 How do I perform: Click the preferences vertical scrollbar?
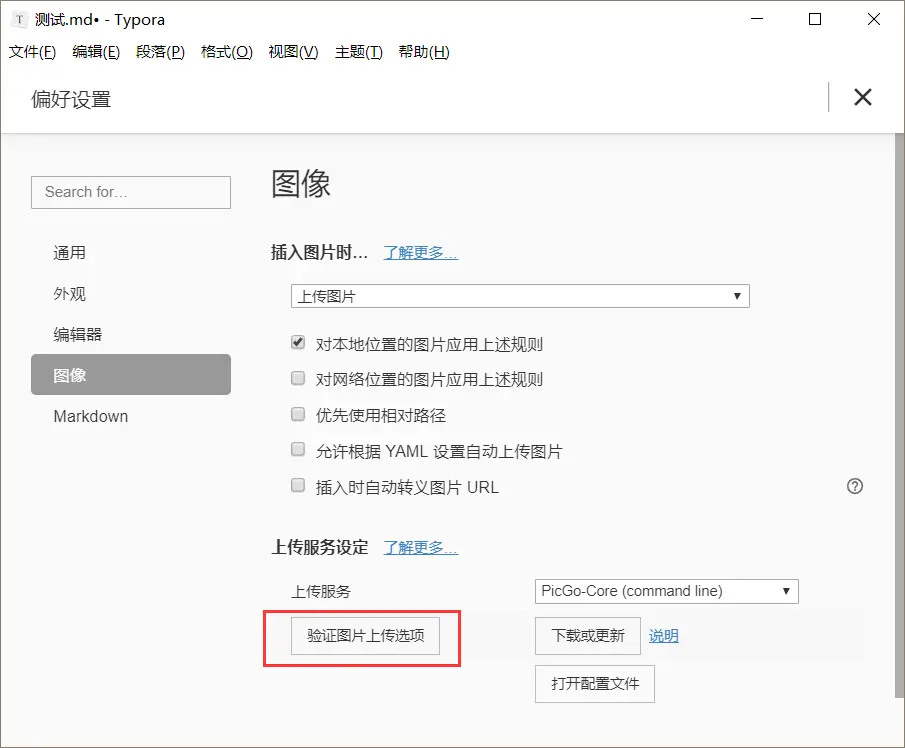899,416
